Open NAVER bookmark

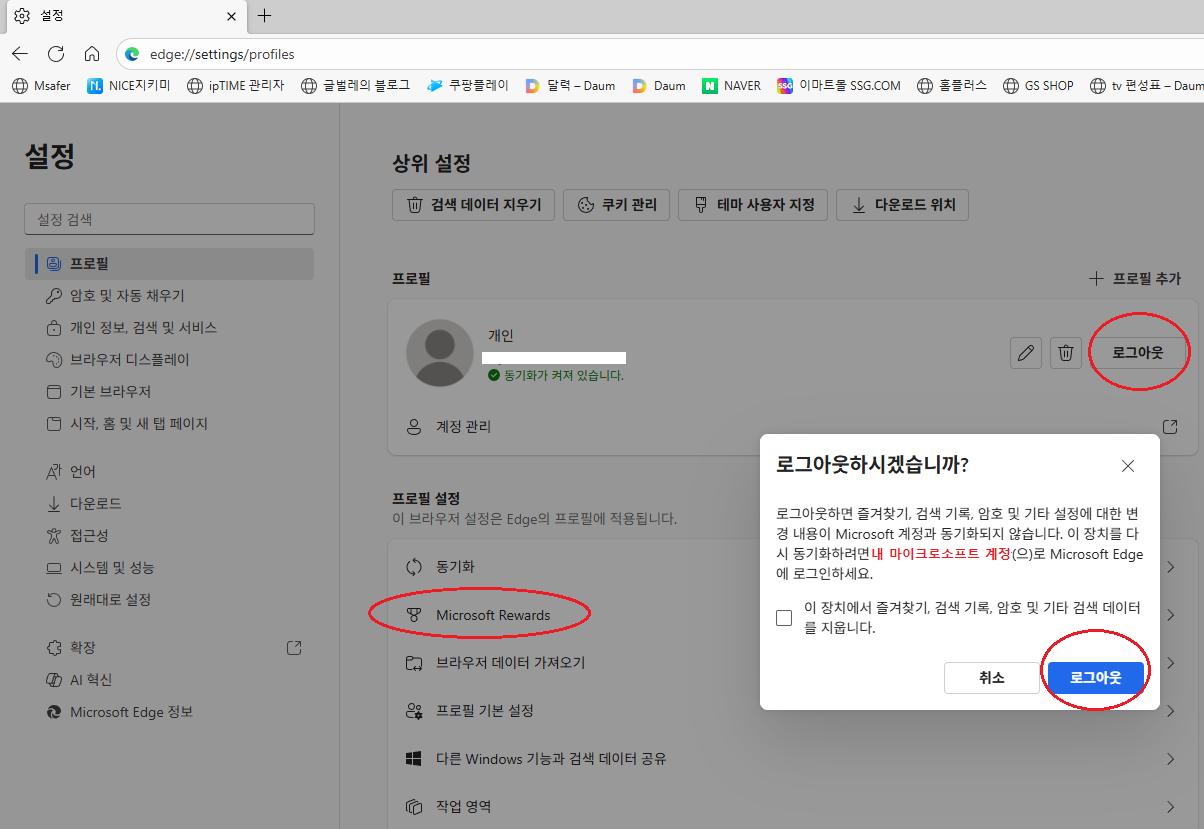pos(731,86)
